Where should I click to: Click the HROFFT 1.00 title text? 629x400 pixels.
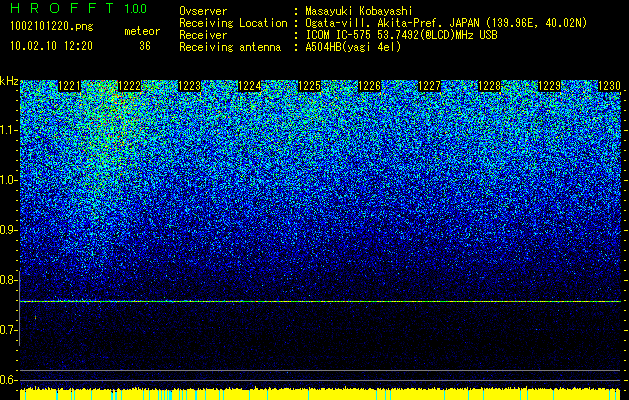(x=78, y=8)
